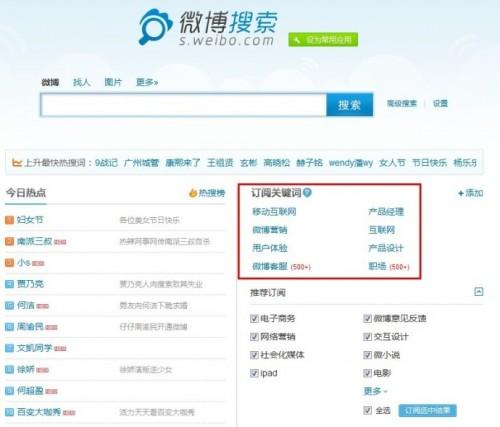Open trending term 高晓松

277,163
